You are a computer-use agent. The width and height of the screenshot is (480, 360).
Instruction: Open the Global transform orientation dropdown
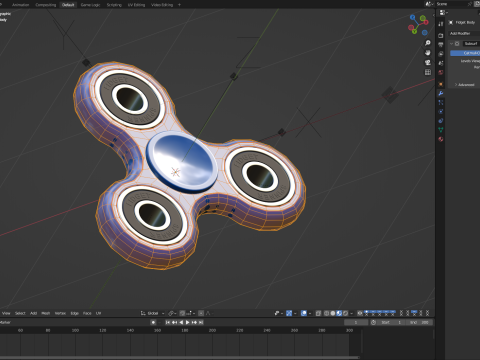(x=153, y=313)
